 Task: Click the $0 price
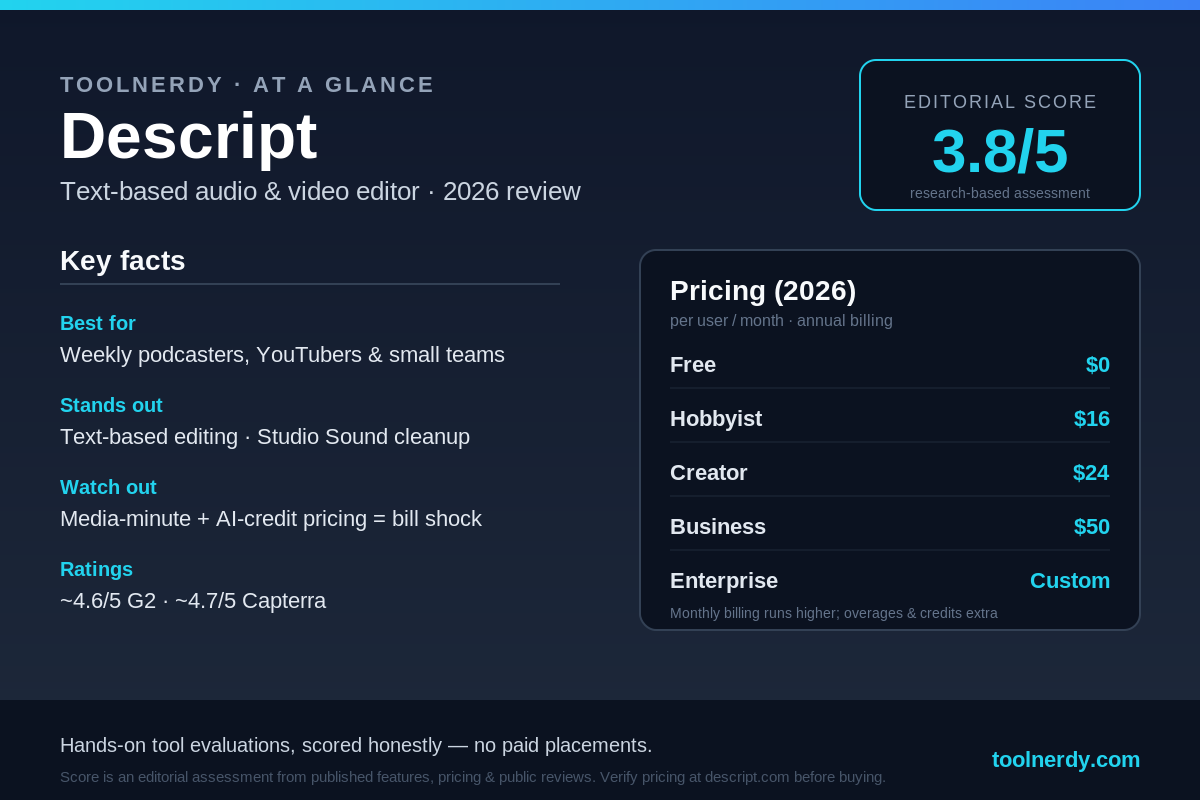tap(1098, 365)
